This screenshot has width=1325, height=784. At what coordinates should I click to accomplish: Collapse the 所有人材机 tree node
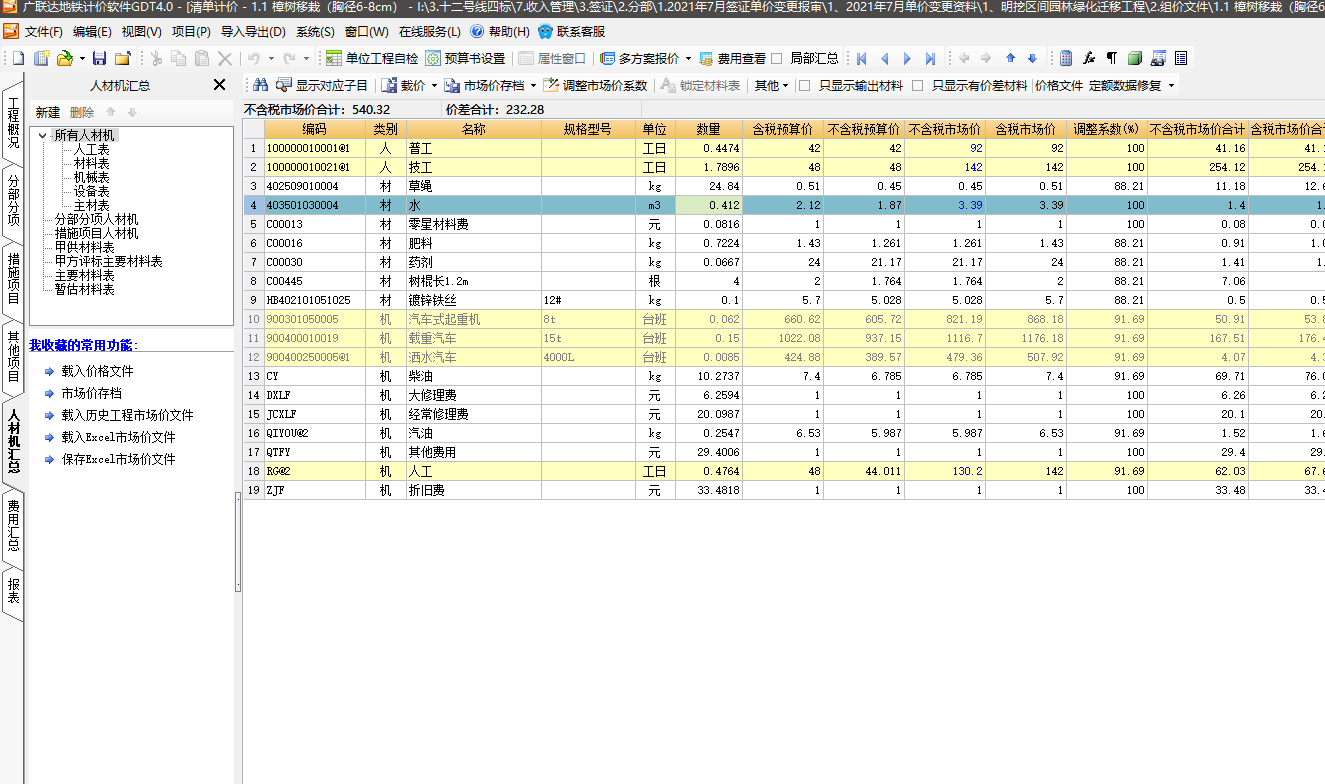coord(43,135)
